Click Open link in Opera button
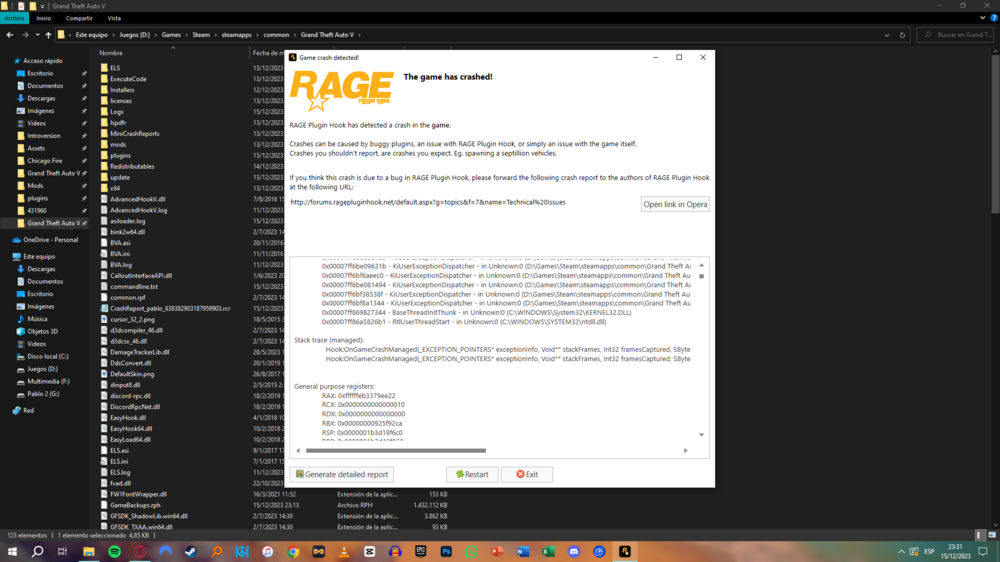 tap(675, 204)
